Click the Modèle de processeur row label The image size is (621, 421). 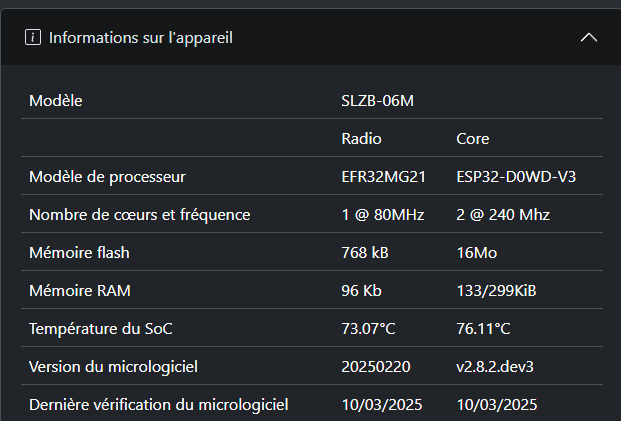(107, 177)
